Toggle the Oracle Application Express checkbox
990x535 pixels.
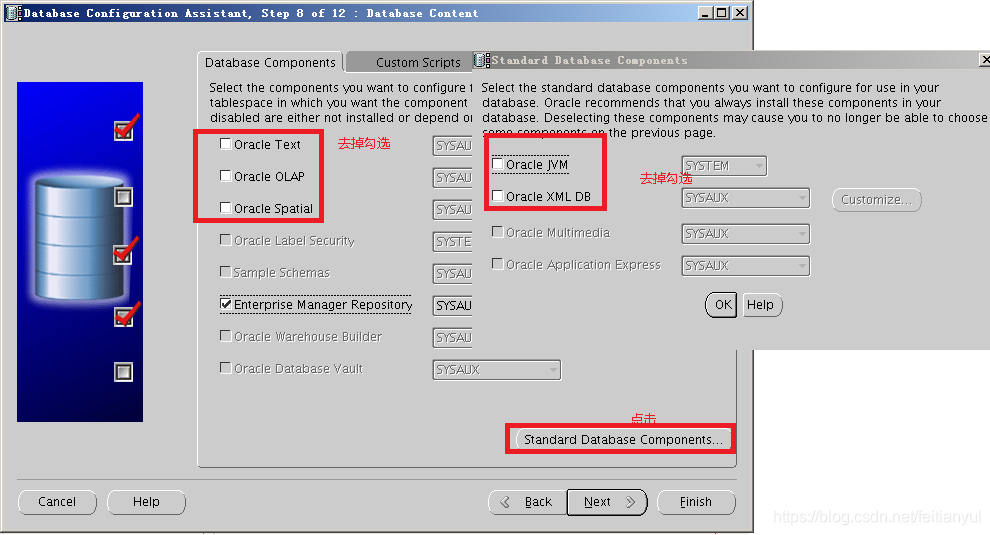click(498, 264)
